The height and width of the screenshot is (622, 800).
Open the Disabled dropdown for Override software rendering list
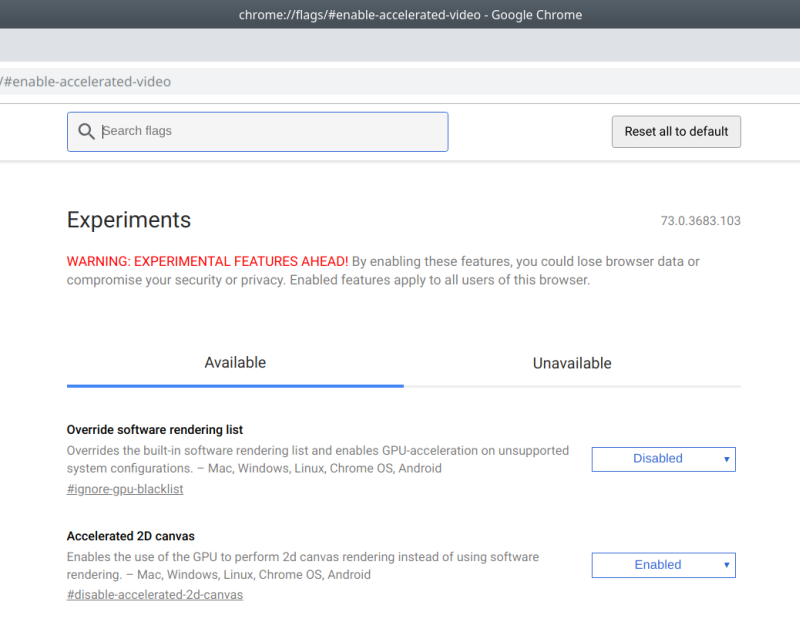[663, 459]
